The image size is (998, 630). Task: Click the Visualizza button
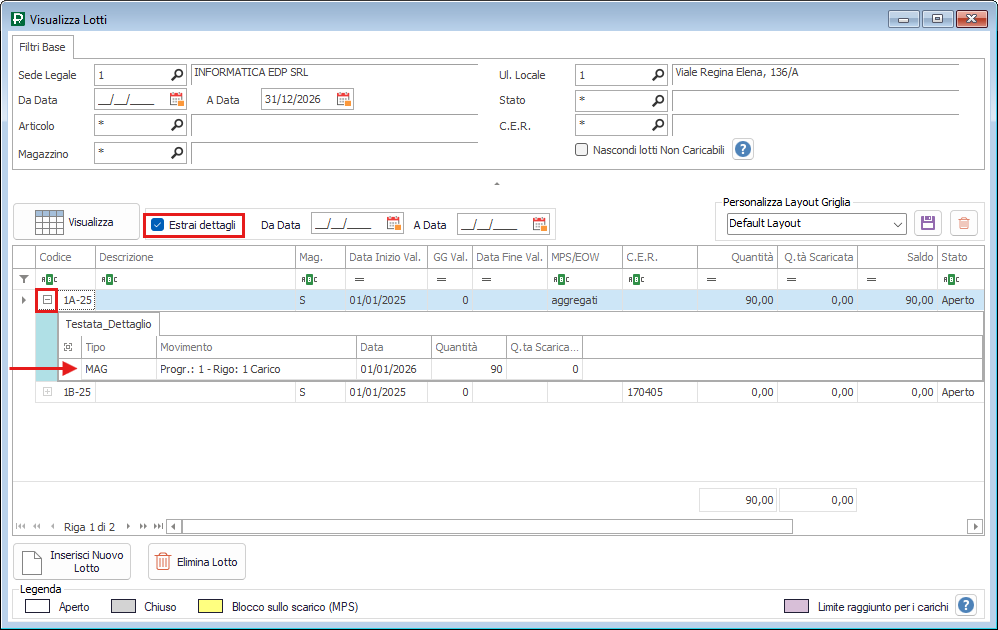[x=75, y=222]
